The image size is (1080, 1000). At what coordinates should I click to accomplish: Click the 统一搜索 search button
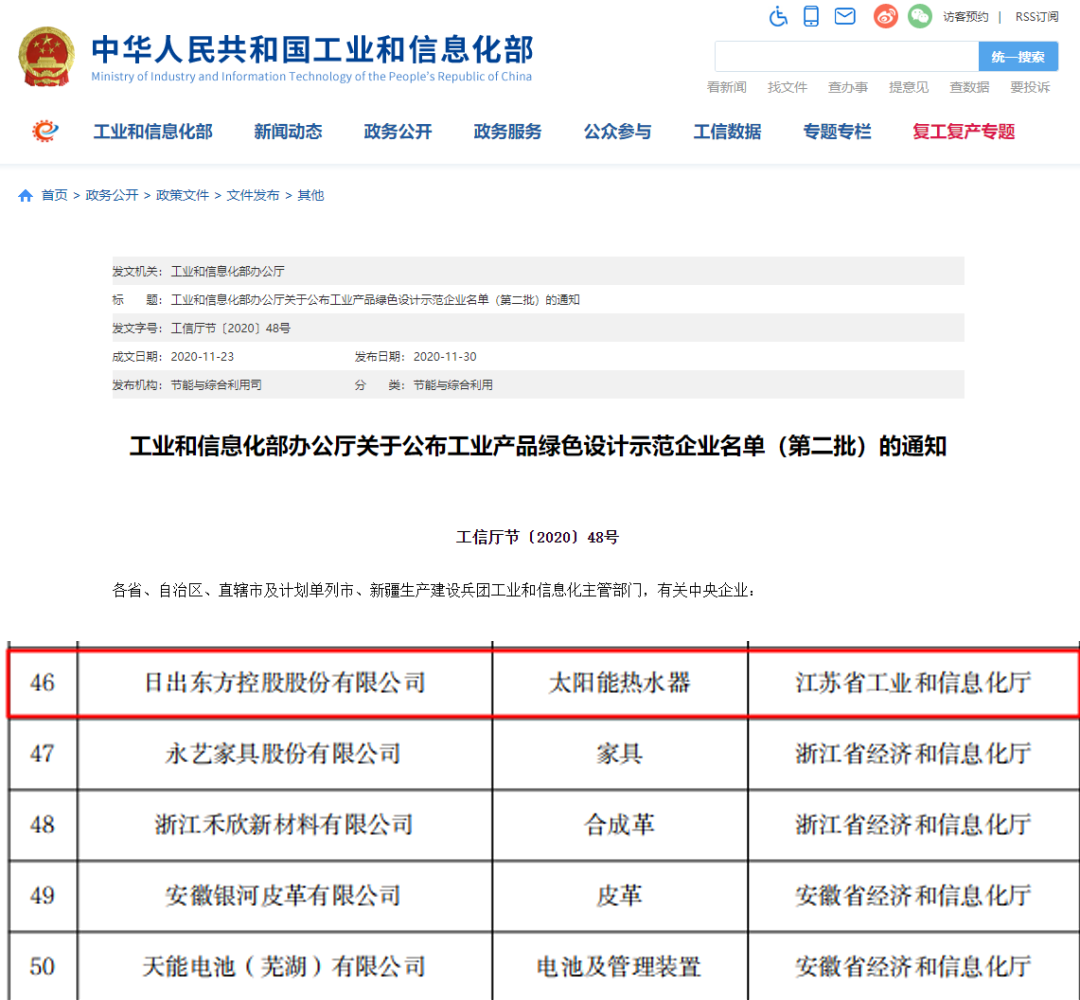[x=1017, y=57]
